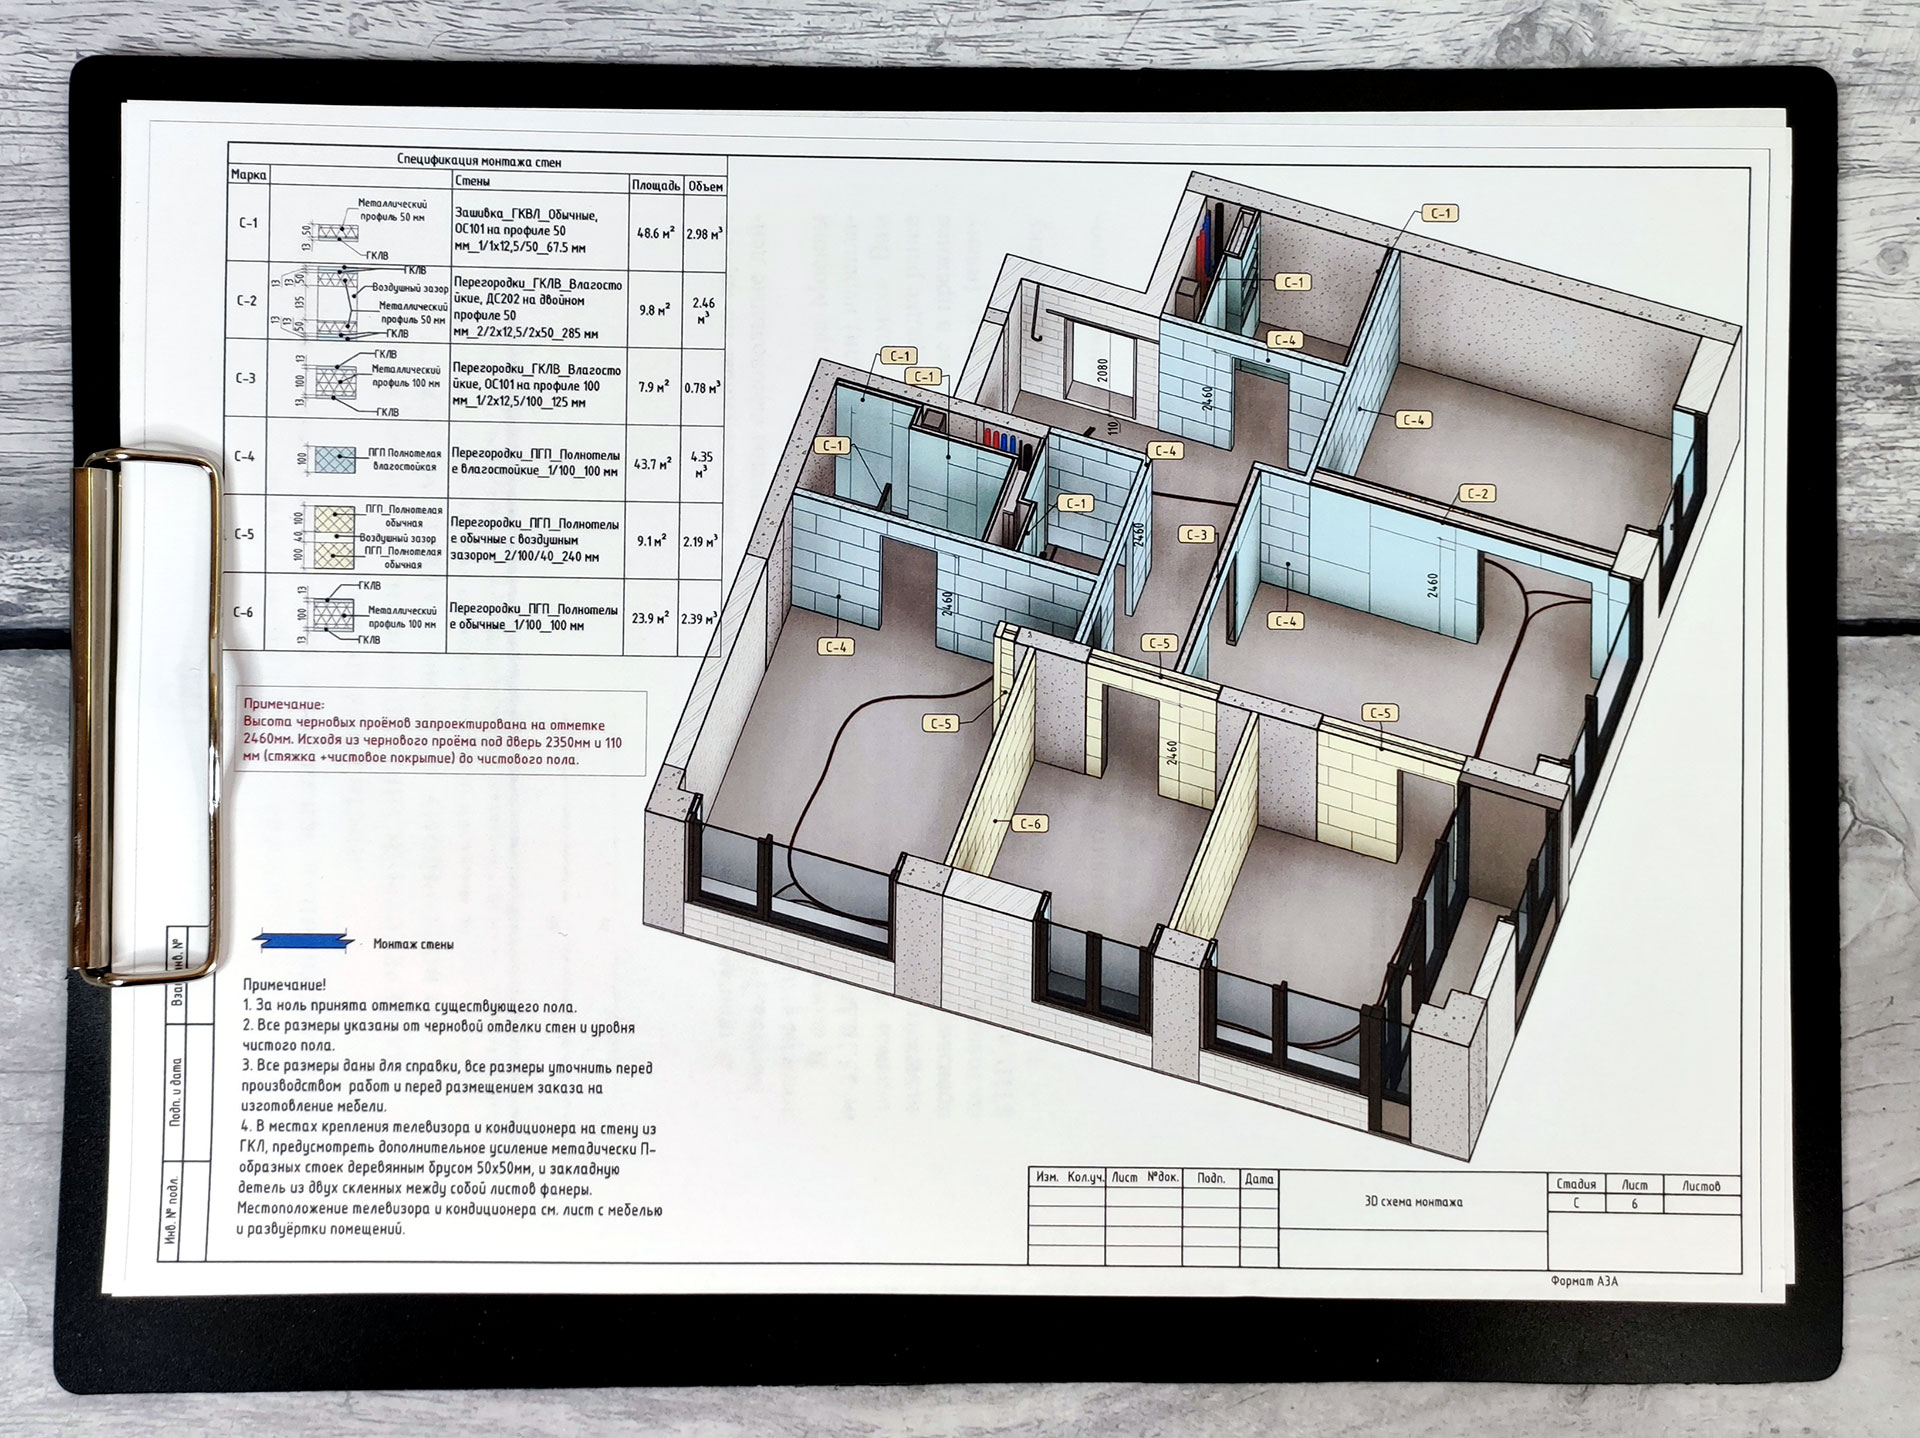1920x1438 pixels.
Task: Click the C-5 yellow section diagram in table
Action: 336,537
